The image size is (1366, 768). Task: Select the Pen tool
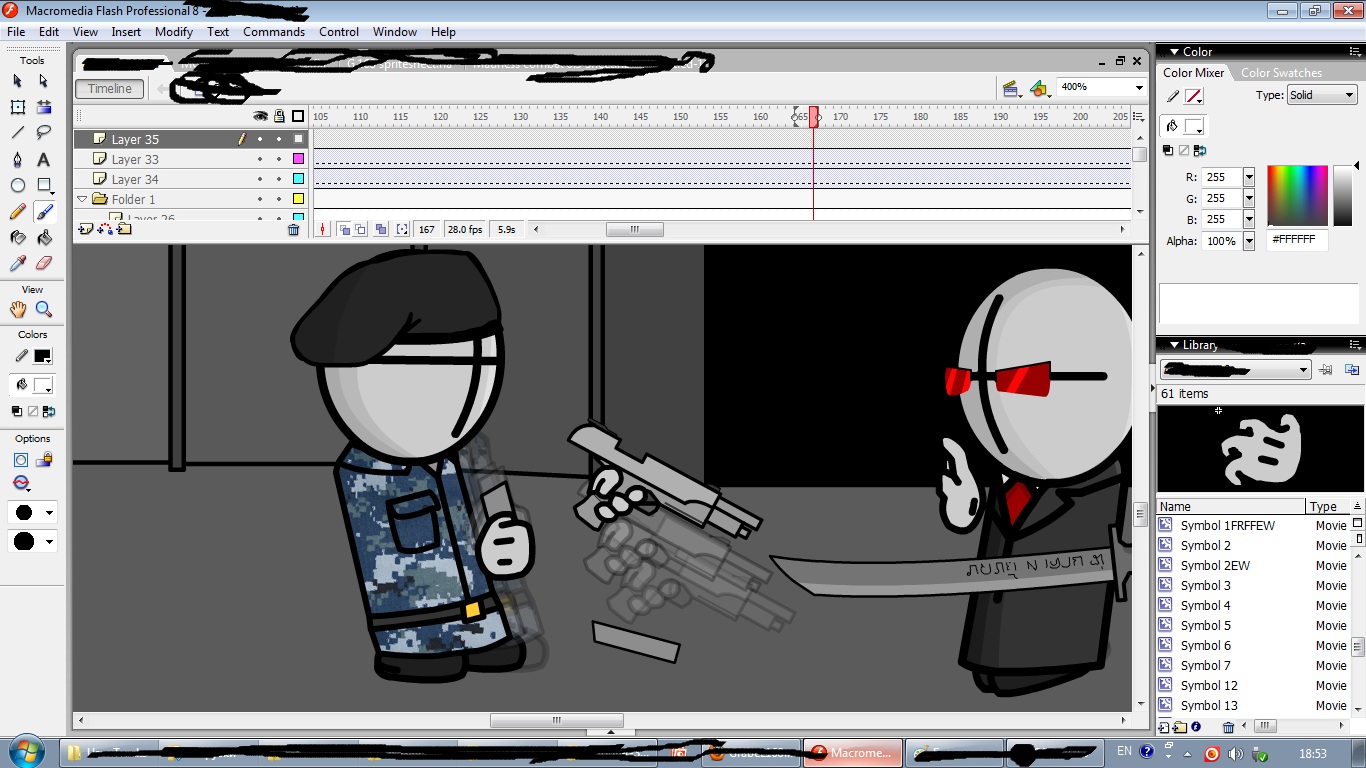(x=18, y=159)
